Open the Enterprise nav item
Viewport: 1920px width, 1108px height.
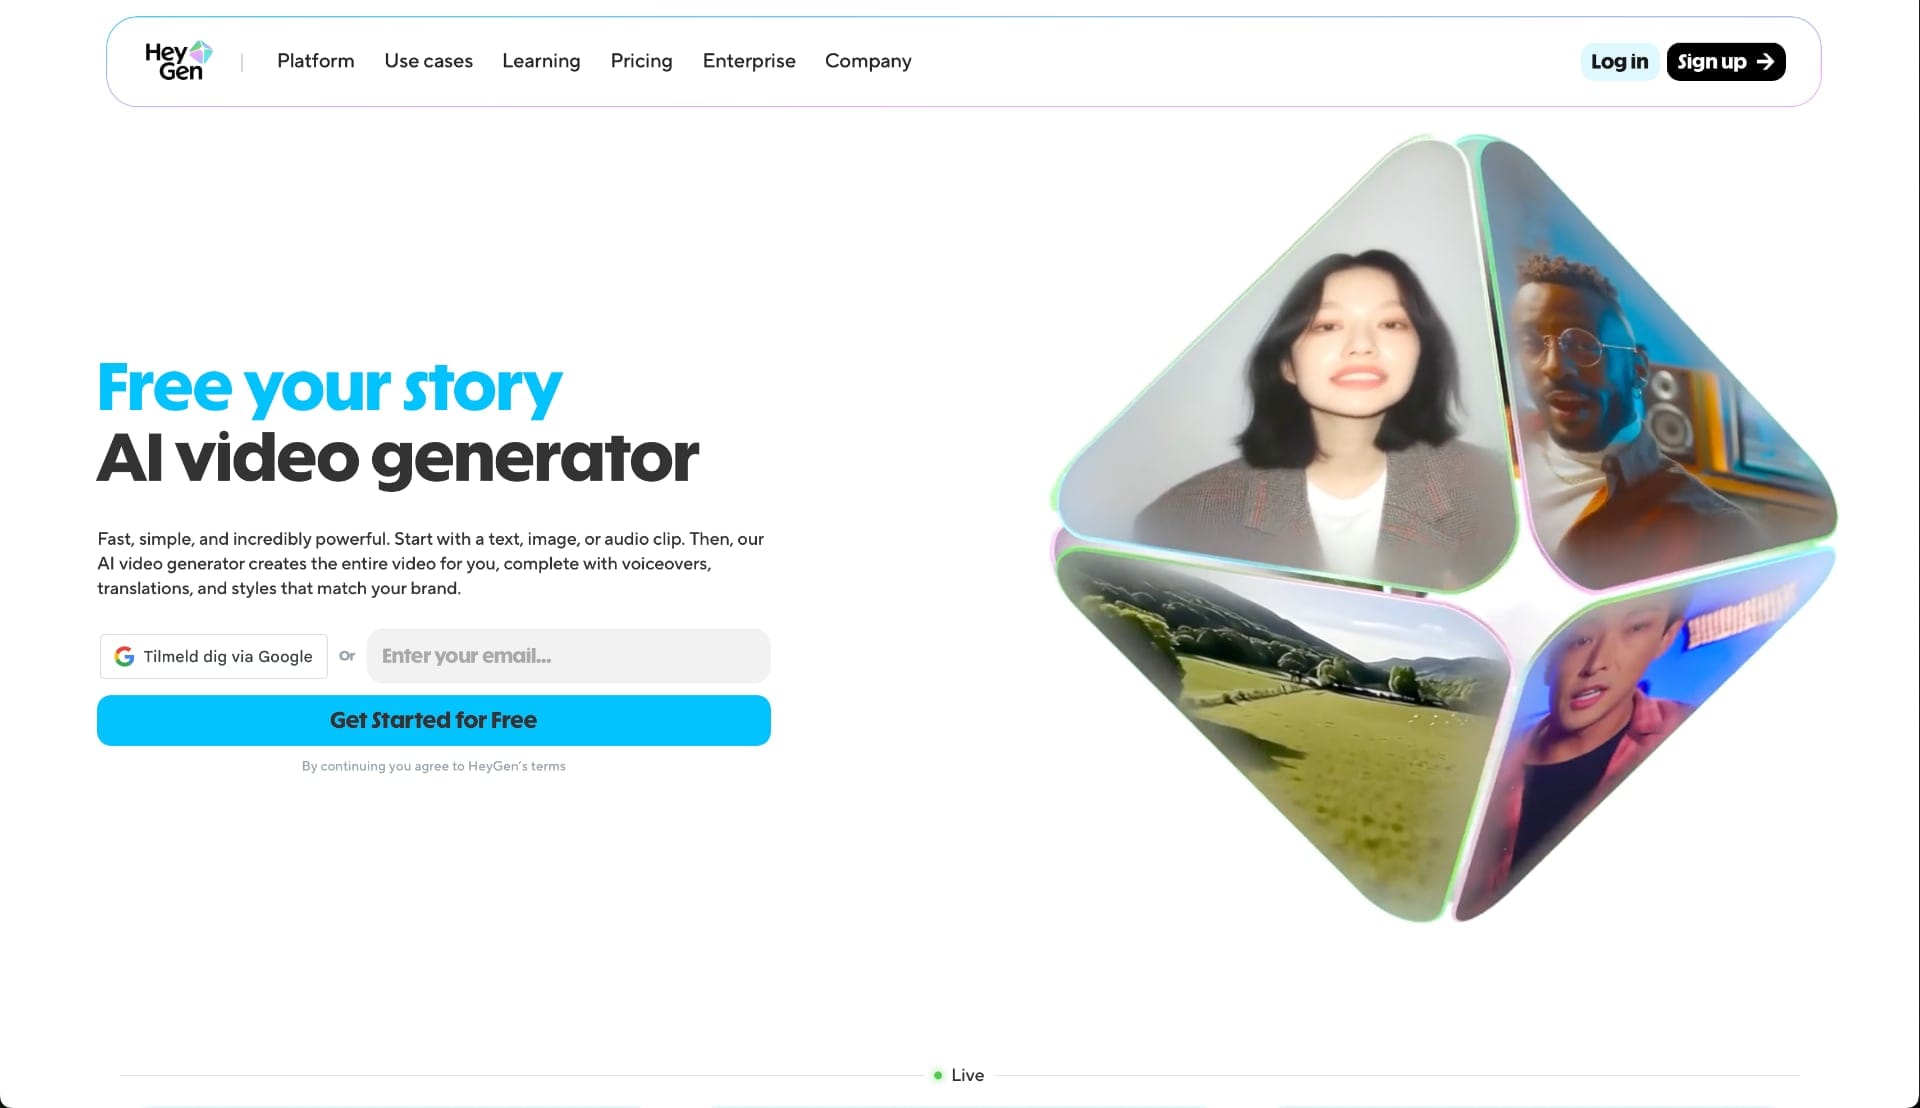(x=748, y=61)
